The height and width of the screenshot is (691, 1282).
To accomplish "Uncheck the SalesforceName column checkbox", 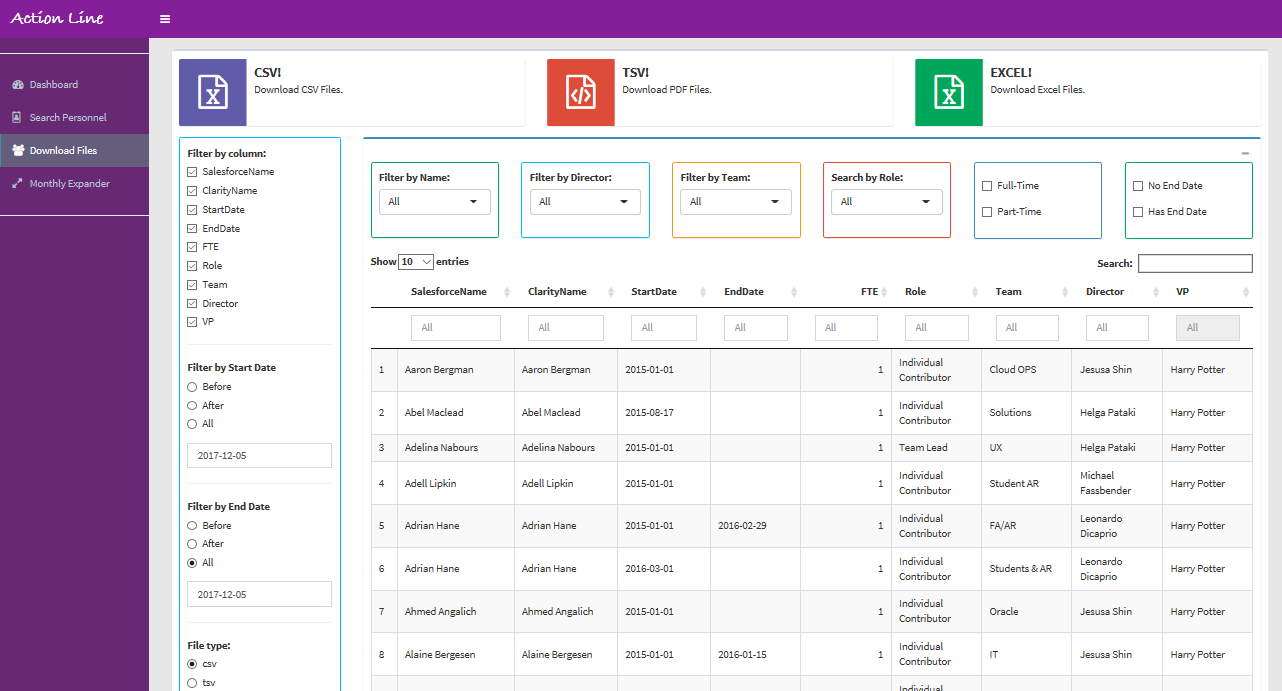I will point(192,172).
